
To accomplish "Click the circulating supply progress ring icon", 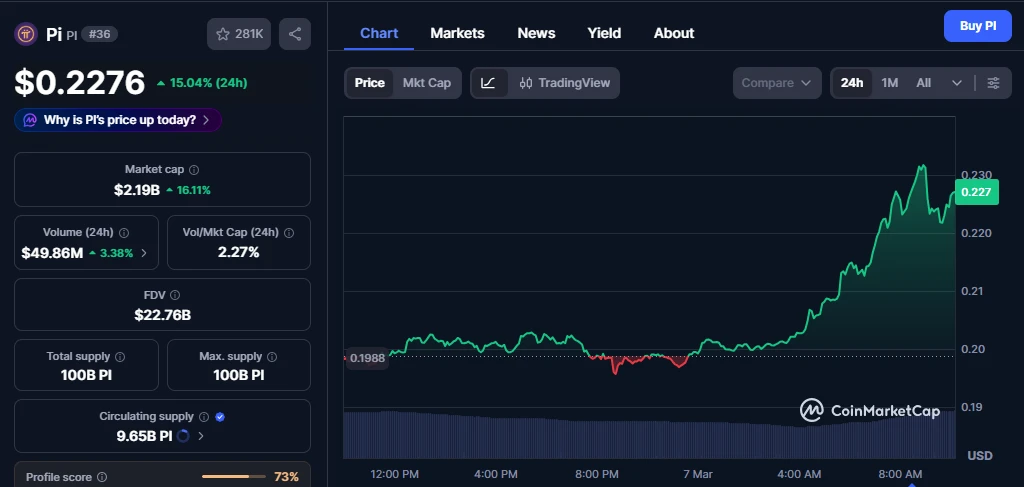I will click(183, 436).
